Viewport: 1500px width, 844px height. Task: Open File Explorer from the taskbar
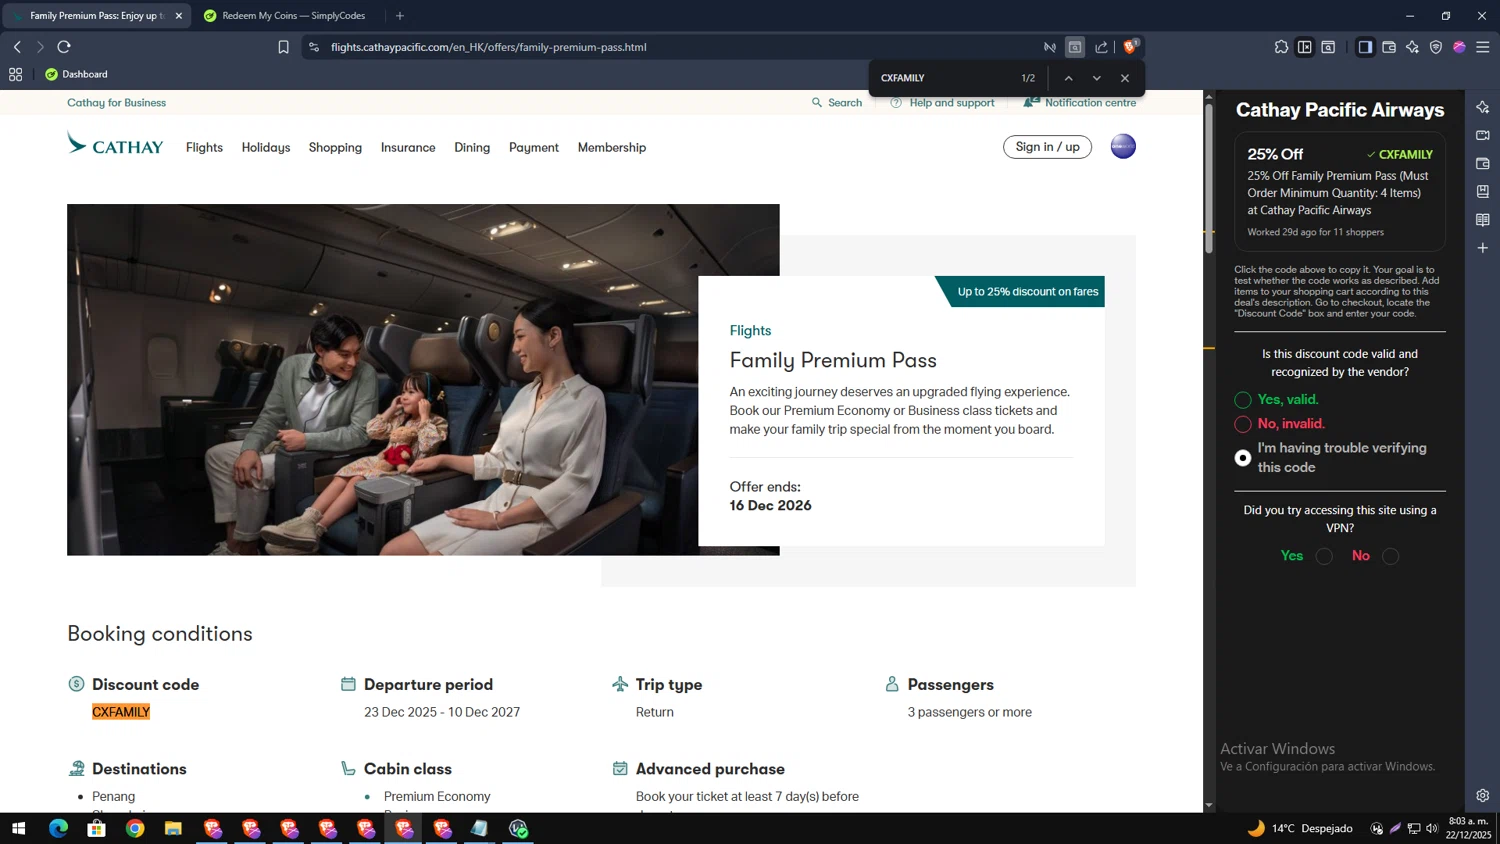click(173, 828)
